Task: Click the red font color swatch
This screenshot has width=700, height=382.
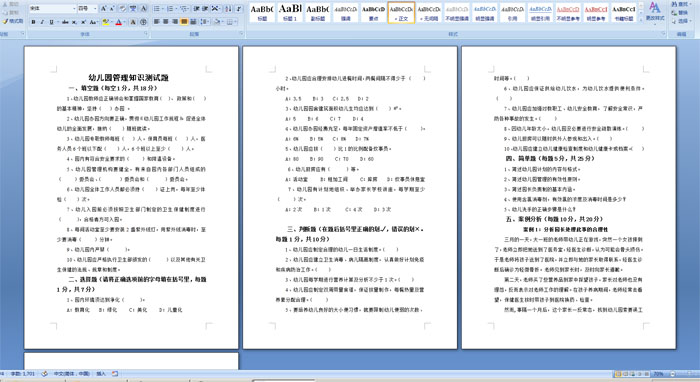Action: (119, 22)
